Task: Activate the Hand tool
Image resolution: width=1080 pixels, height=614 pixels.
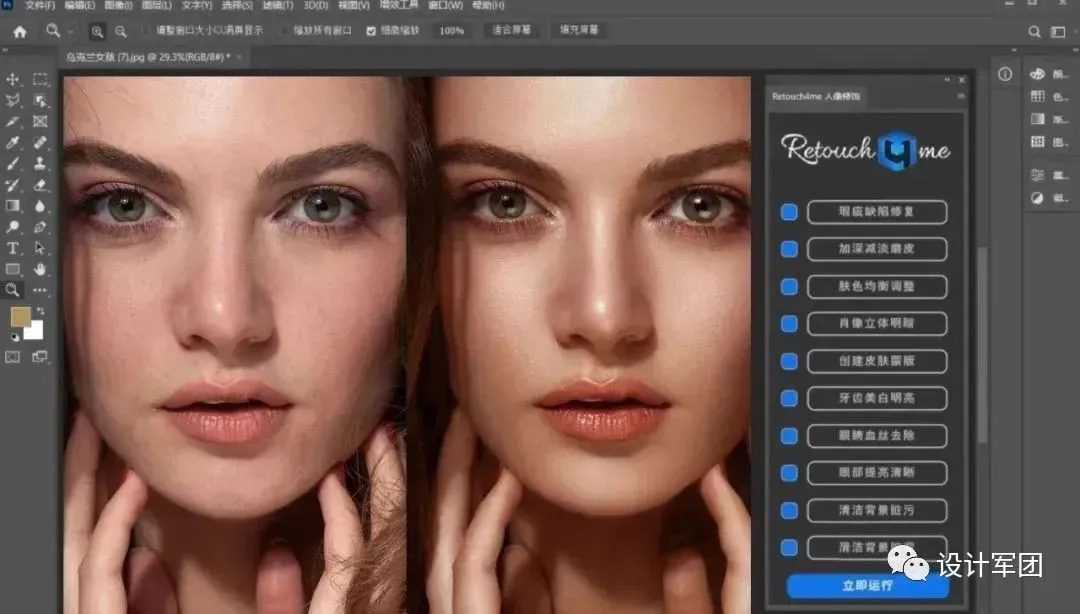Action: 40,269
